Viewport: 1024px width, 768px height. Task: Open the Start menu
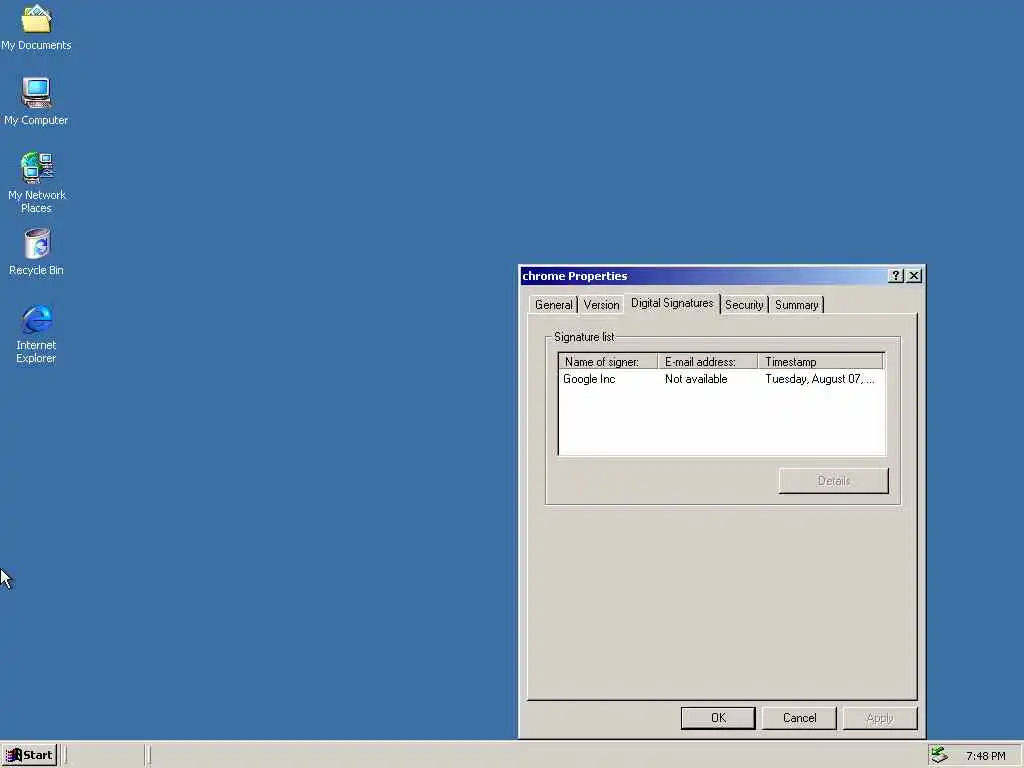pyautogui.click(x=29, y=755)
